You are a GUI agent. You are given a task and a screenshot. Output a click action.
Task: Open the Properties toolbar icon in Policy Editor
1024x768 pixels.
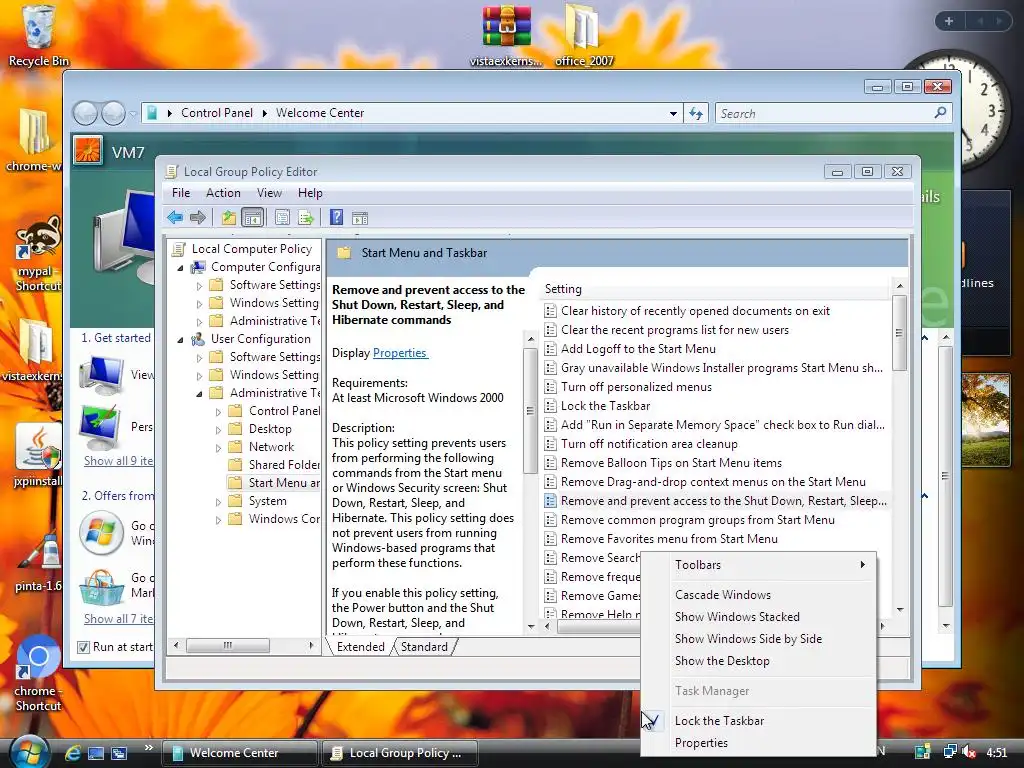tap(282, 217)
